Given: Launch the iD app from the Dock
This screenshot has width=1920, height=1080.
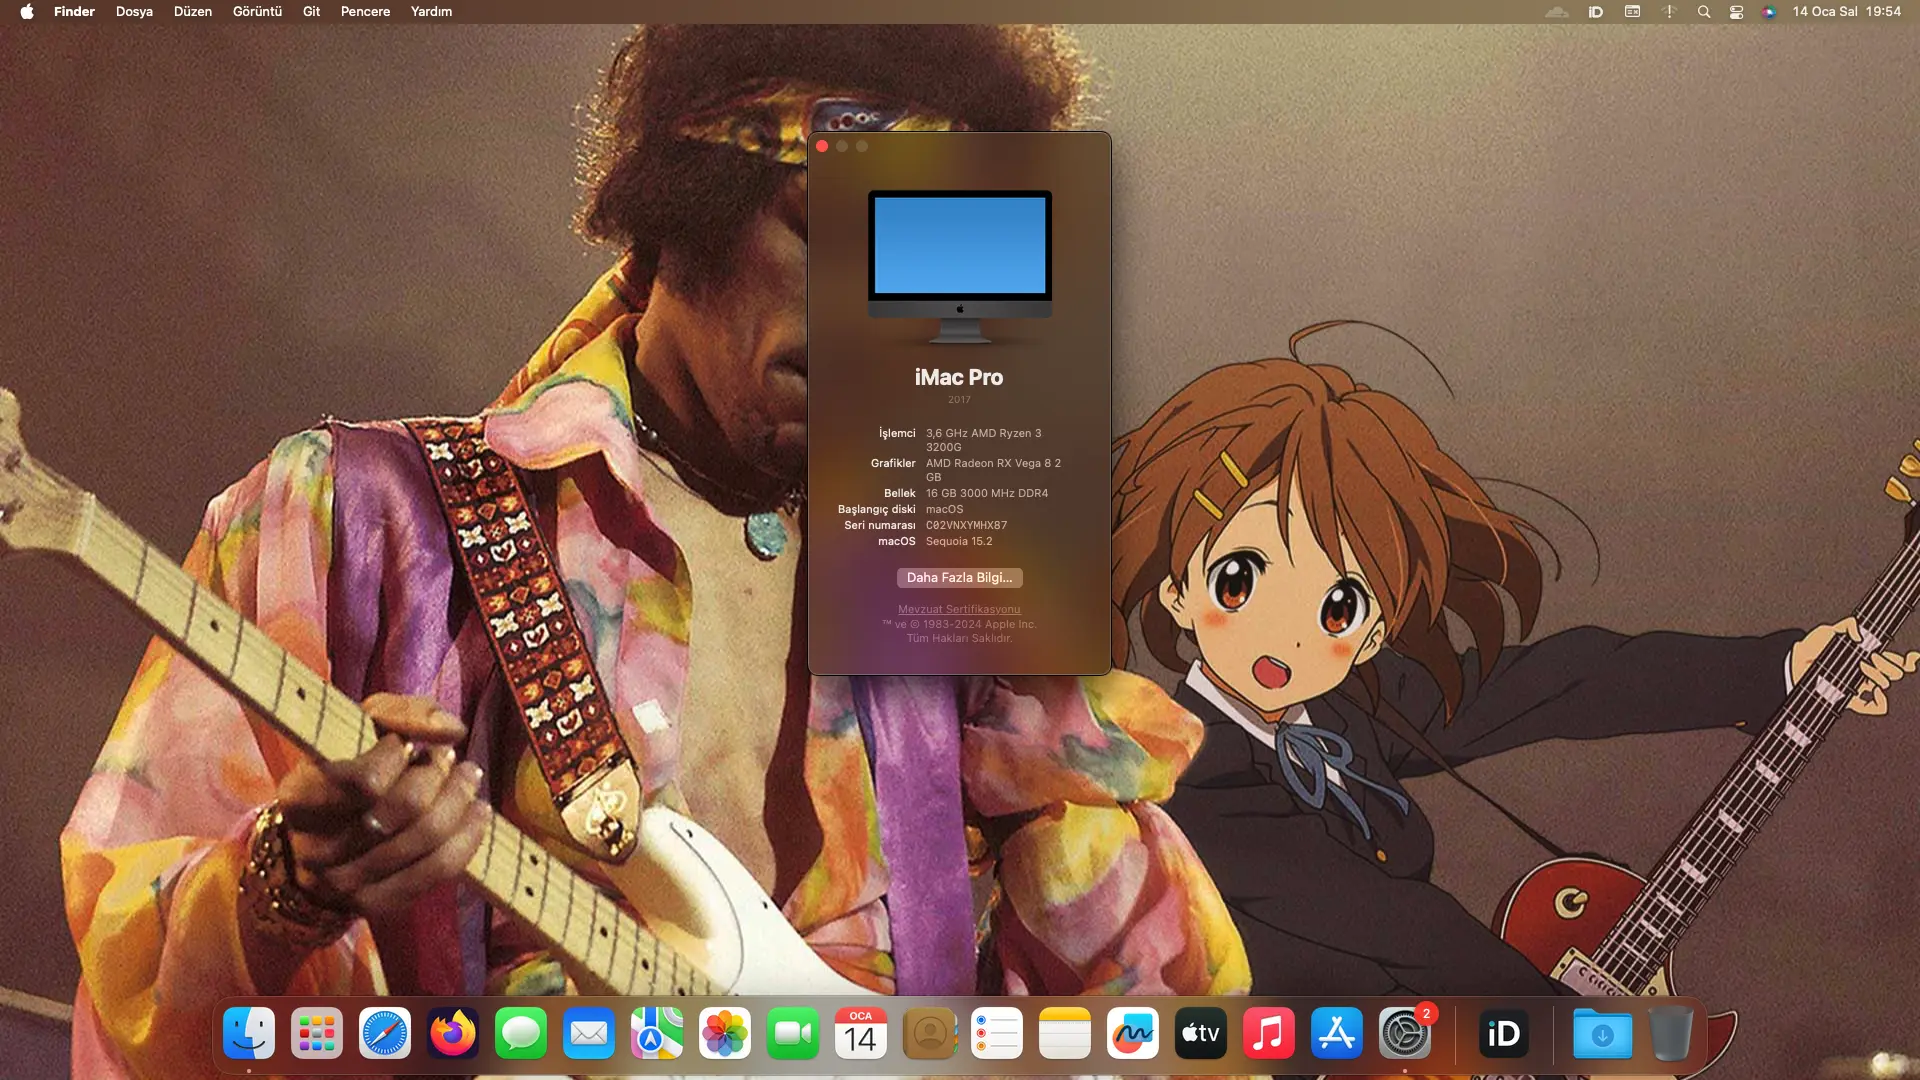Looking at the screenshot, I should pyautogui.click(x=1504, y=1033).
